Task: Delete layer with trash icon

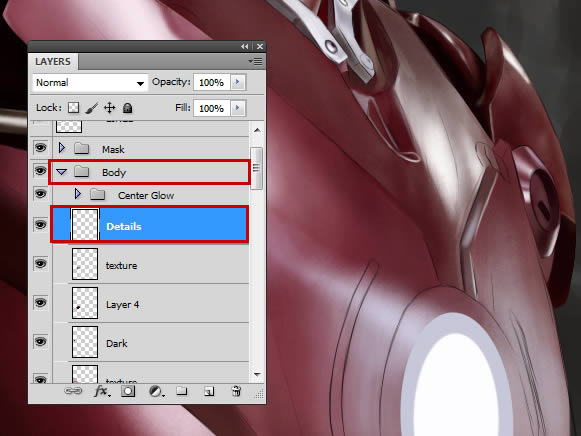Action: (x=236, y=391)
